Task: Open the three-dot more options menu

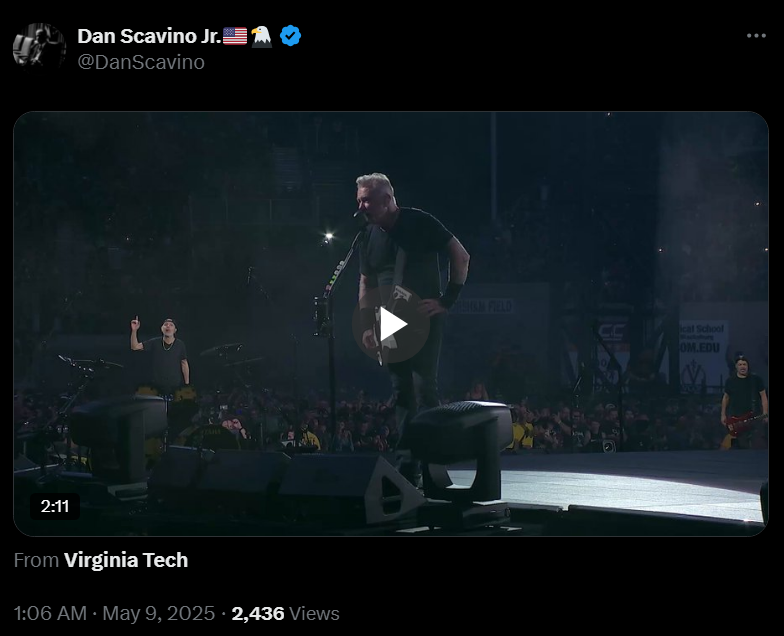Action: pos(756,36)
